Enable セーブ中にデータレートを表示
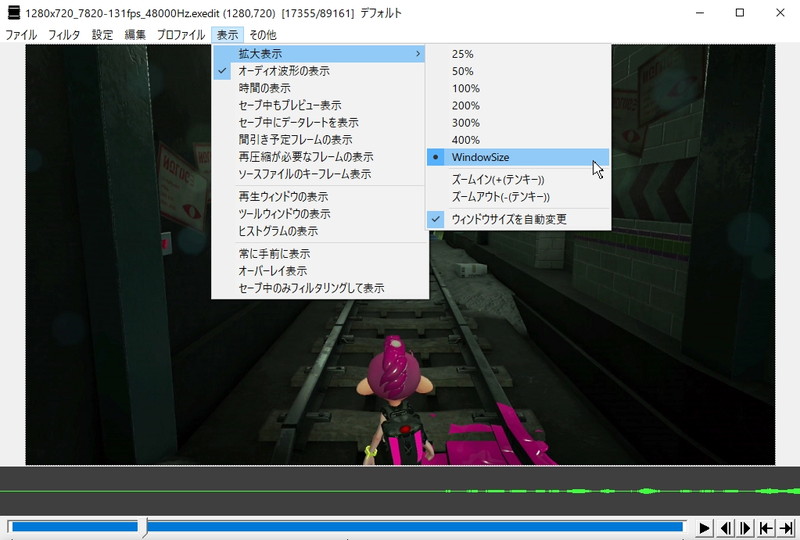Screen dimensions: 800x540 coord(319,122)
